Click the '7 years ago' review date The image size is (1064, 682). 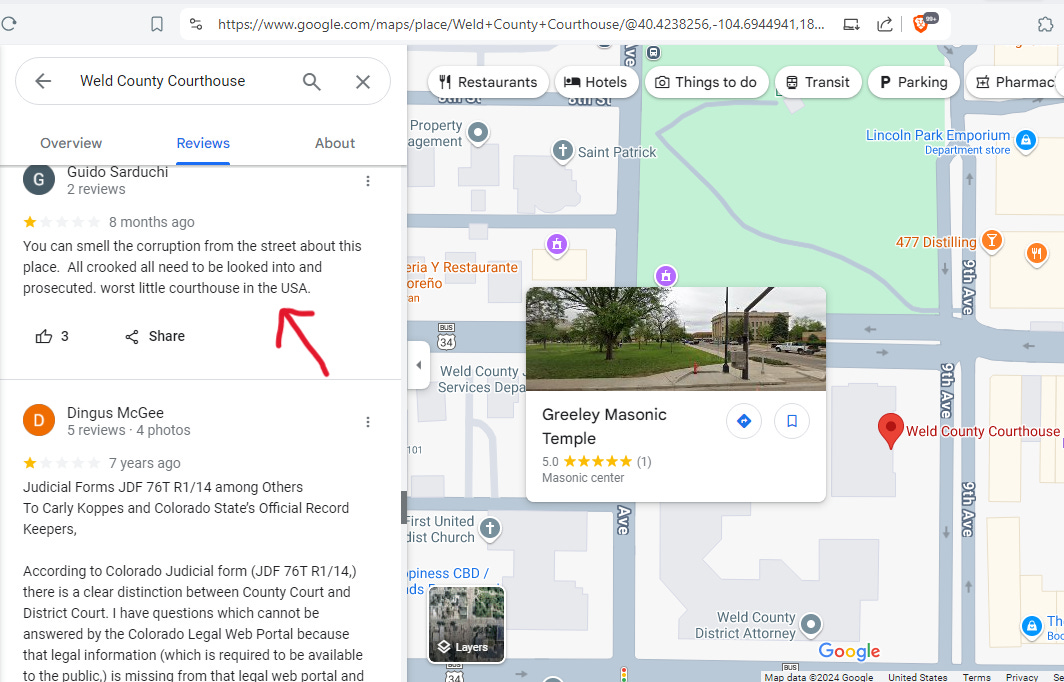point(145,463)
